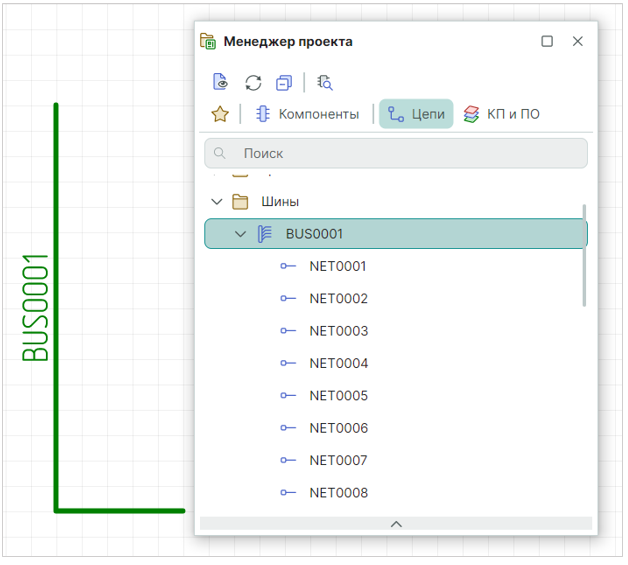Click the tree's vertical scrollbar

coord(584,255)
